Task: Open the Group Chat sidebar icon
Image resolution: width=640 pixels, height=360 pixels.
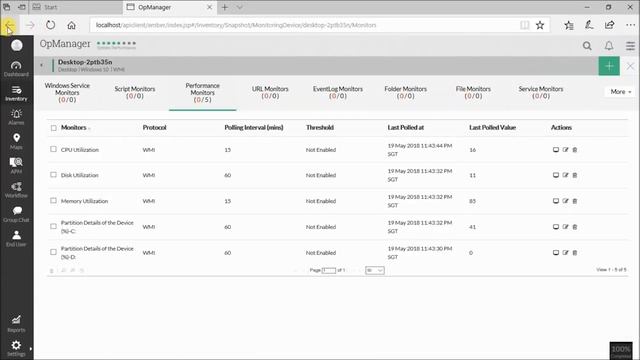Action: point(16,214)
